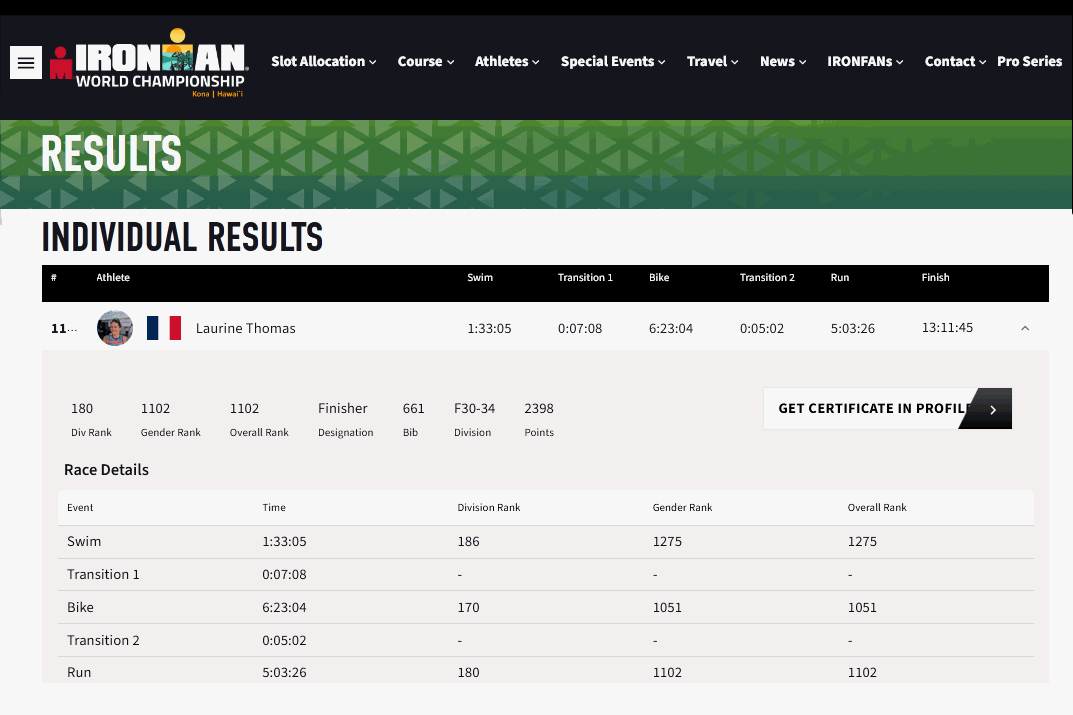Click the IRONMAN World Championship logo
Viewport: 1073px width, 715px height.
tap(148, 62)
